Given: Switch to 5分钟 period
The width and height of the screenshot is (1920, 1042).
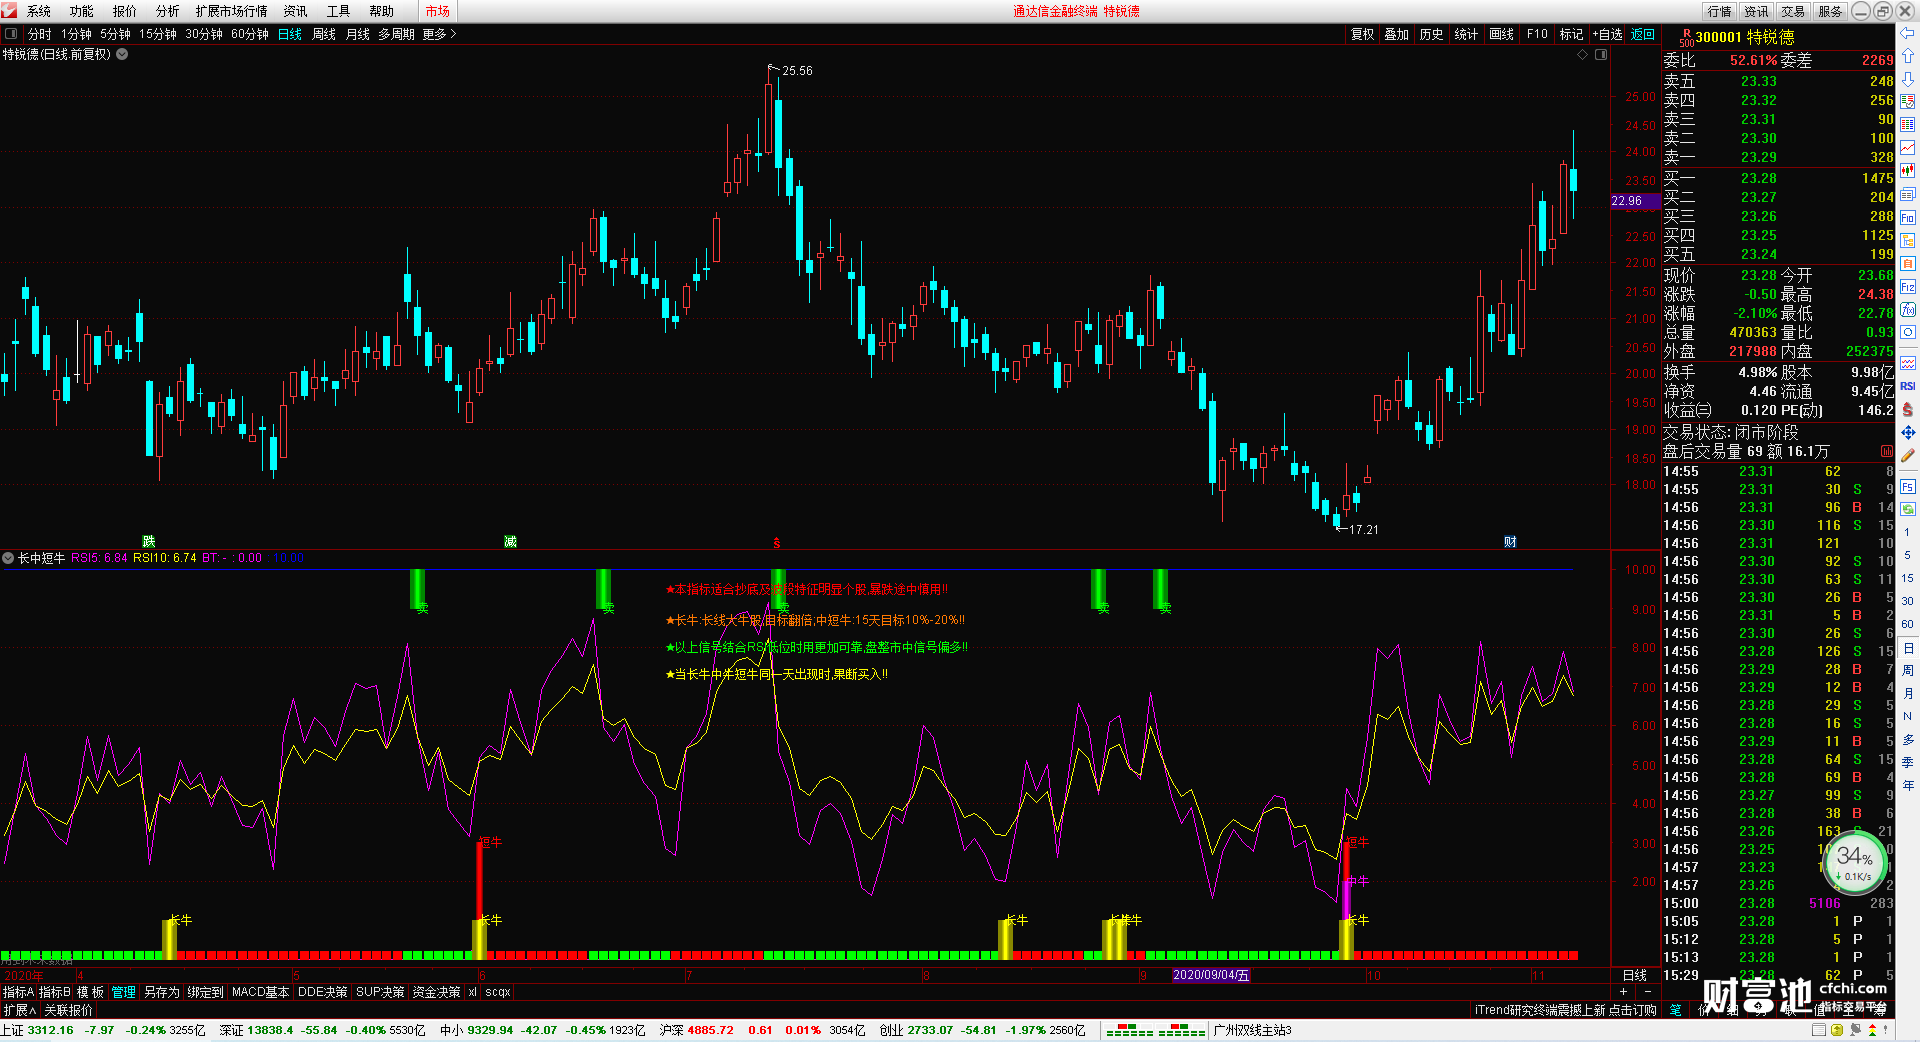Looking at the screenshot, I should (115, 34).
